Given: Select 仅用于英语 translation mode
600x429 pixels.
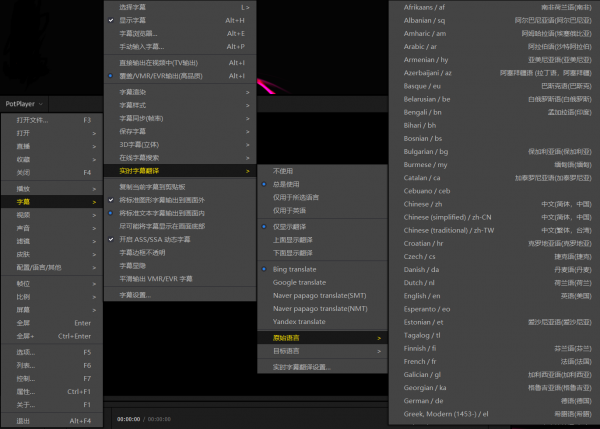Looking at the screenshot, I should [323, 210].
